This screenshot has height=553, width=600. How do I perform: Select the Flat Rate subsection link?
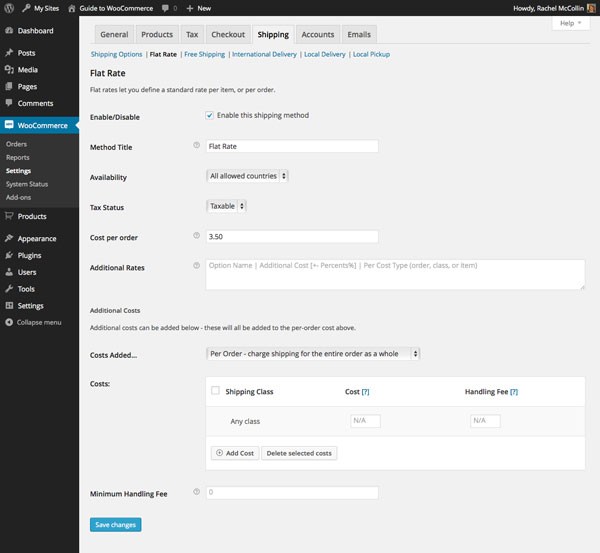[163, 54]
